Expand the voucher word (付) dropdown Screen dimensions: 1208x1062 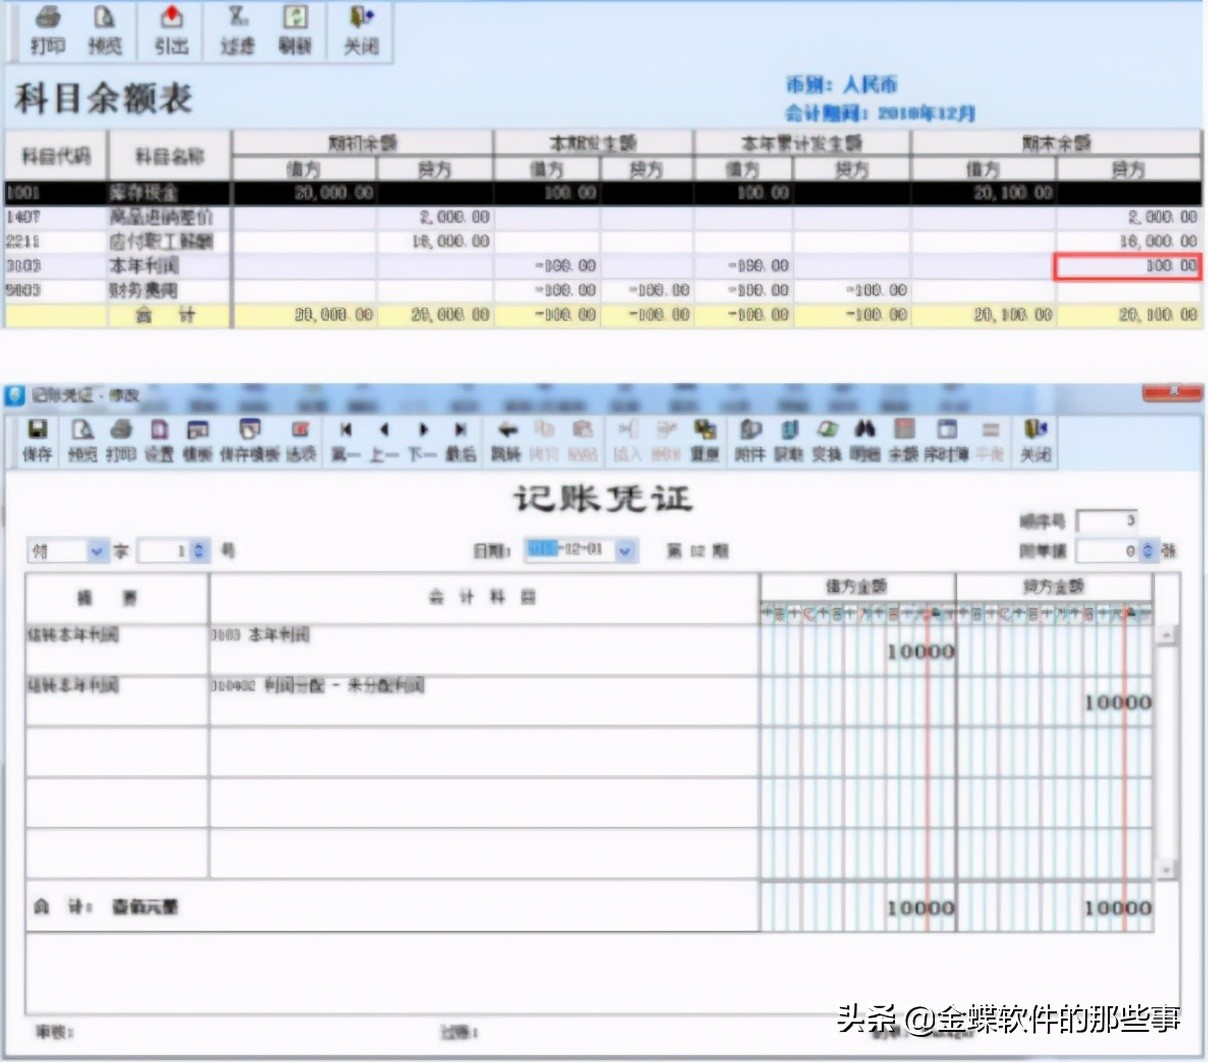(x=97, y=551)
